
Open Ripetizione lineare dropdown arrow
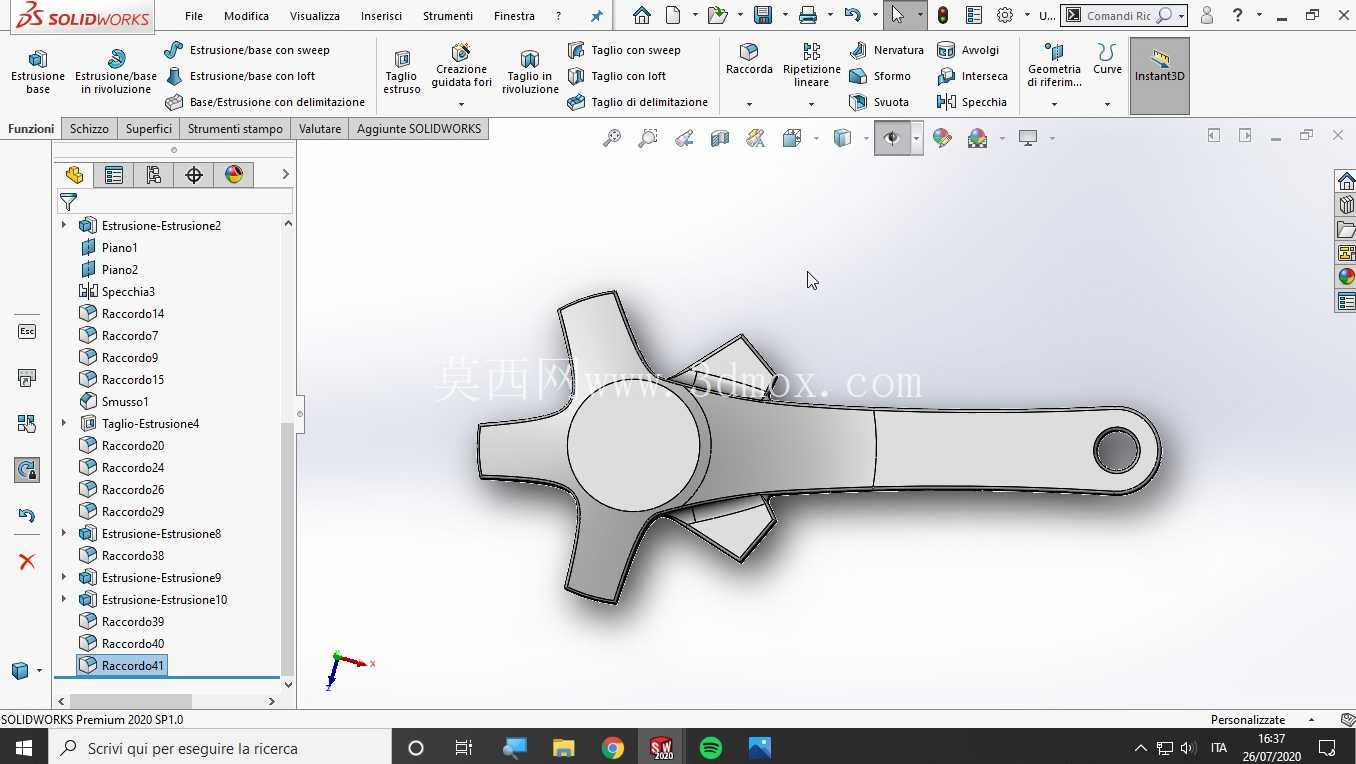tap(811, 104)
